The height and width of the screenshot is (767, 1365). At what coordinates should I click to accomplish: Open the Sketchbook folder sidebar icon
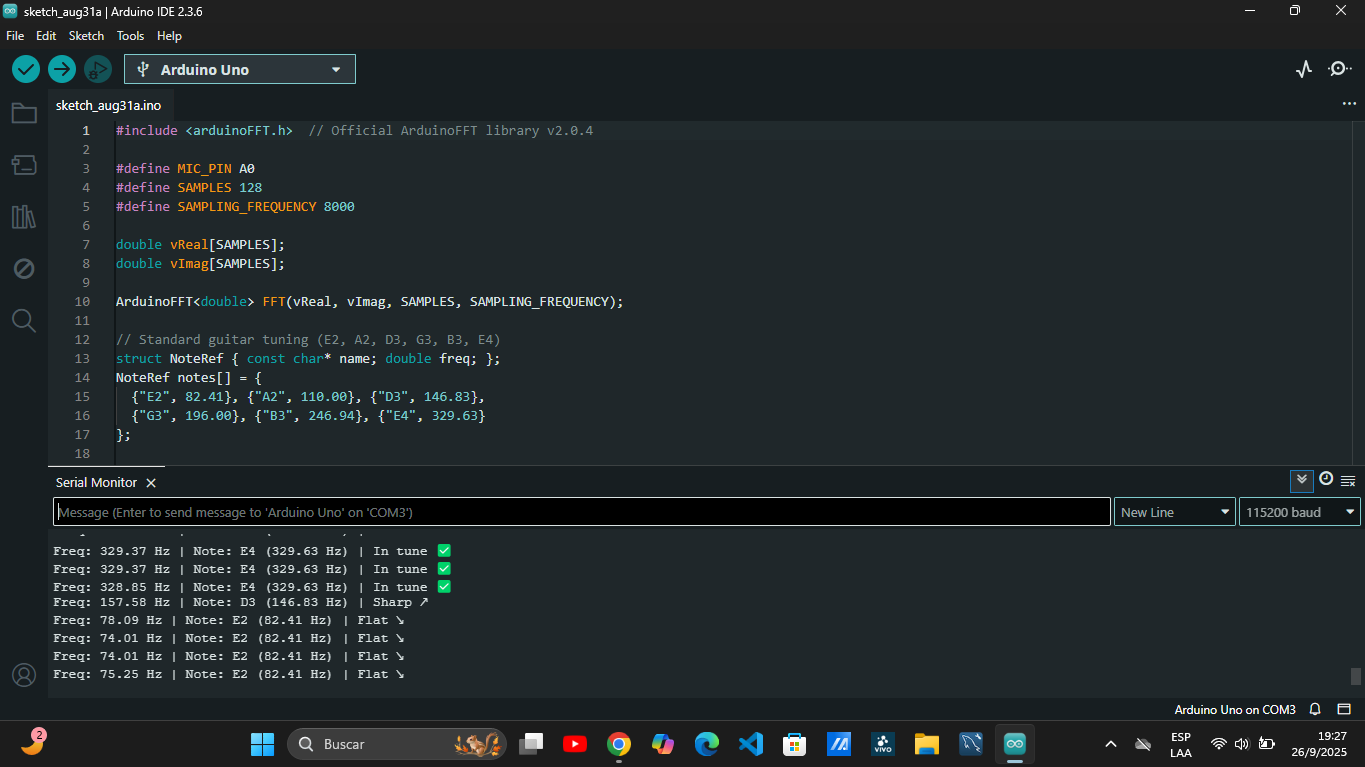click(x=24, y=113)
